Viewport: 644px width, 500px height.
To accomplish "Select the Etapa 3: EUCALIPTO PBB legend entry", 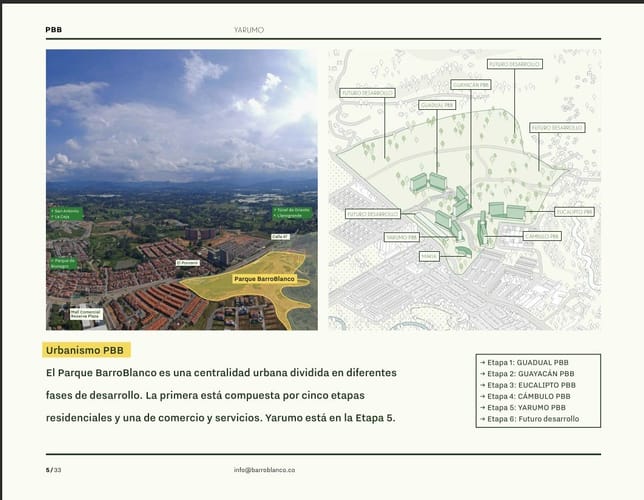I will 528,385.
